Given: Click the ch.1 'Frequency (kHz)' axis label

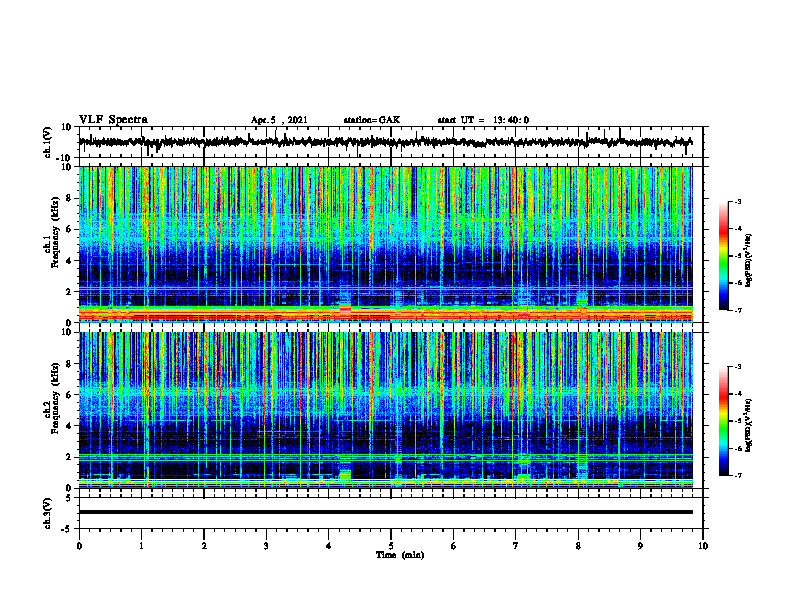Looking at the screenshot, I should pyautogui.click(x=55, y=232).
